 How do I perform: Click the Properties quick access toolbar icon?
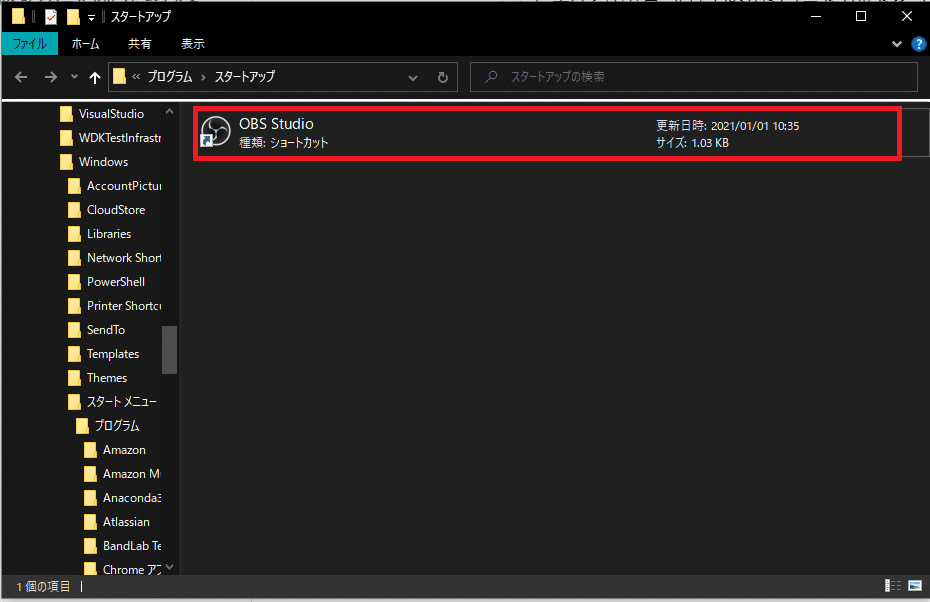tap(51, 17)
